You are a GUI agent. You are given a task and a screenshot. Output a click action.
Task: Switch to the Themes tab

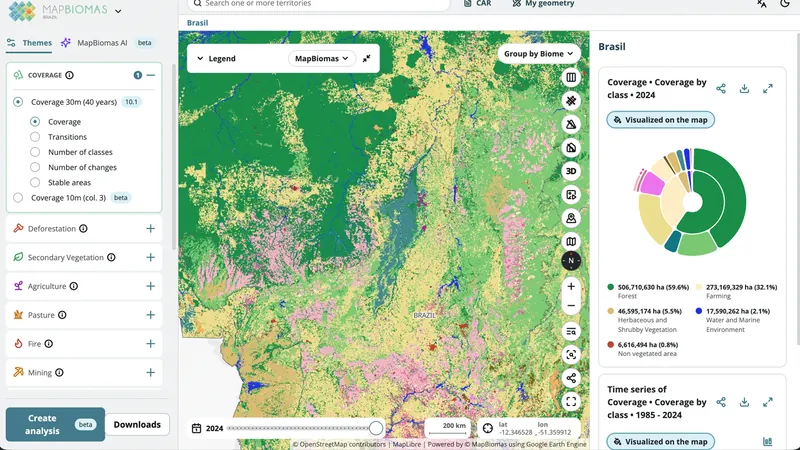click(29, 43)
